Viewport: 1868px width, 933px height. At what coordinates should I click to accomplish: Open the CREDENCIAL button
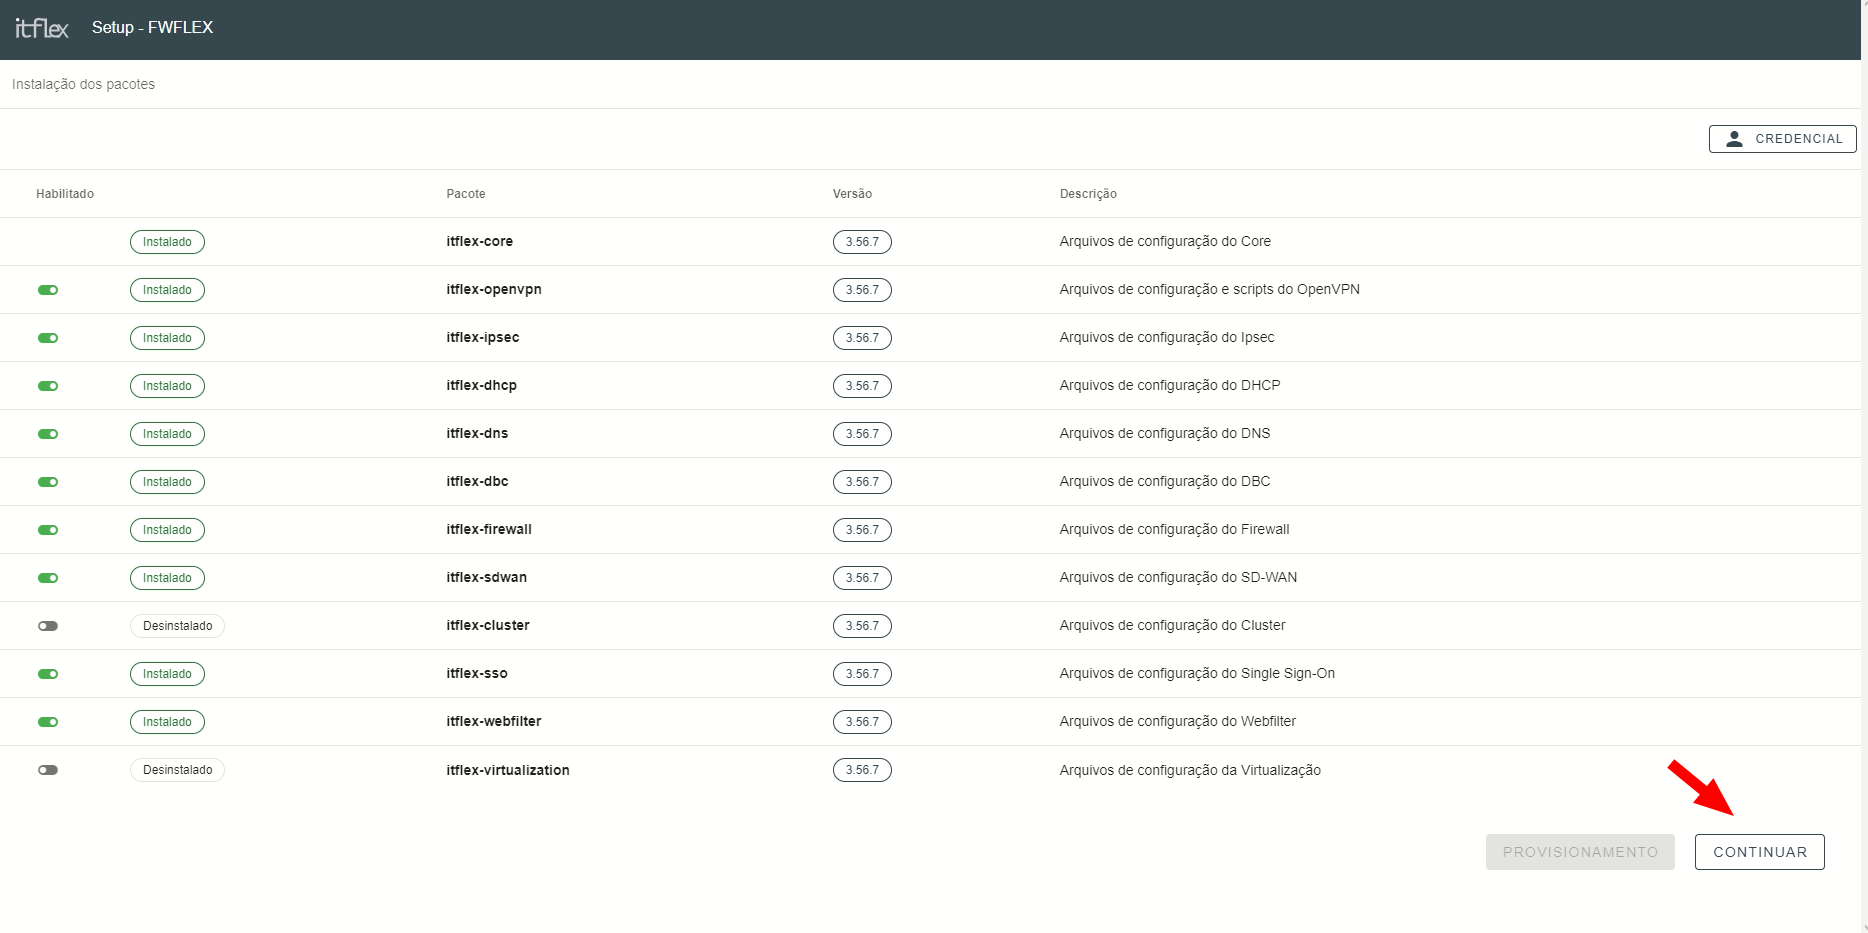click(x=1783, y=139)
